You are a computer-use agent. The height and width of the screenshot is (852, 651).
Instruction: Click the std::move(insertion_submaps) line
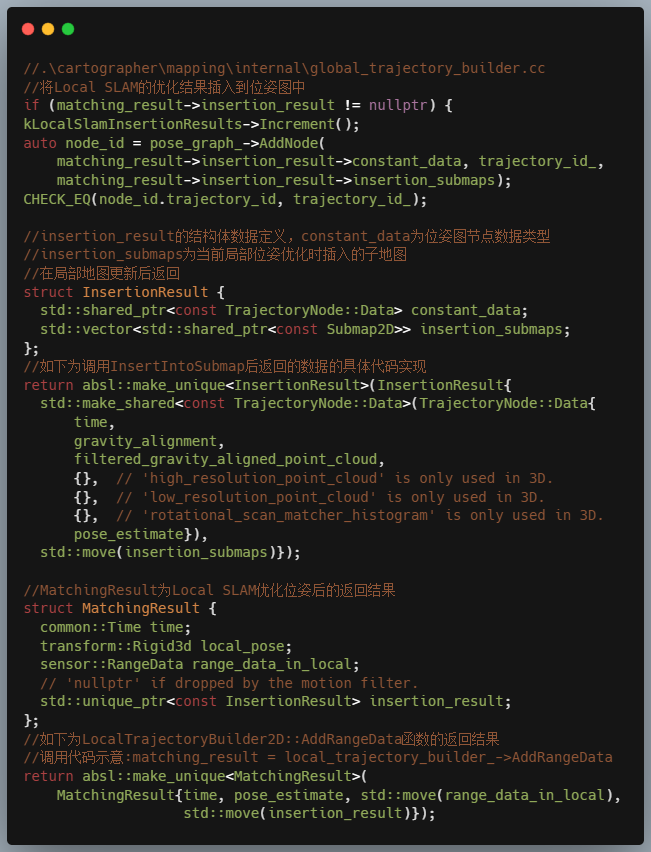click(x=170, y=552)
